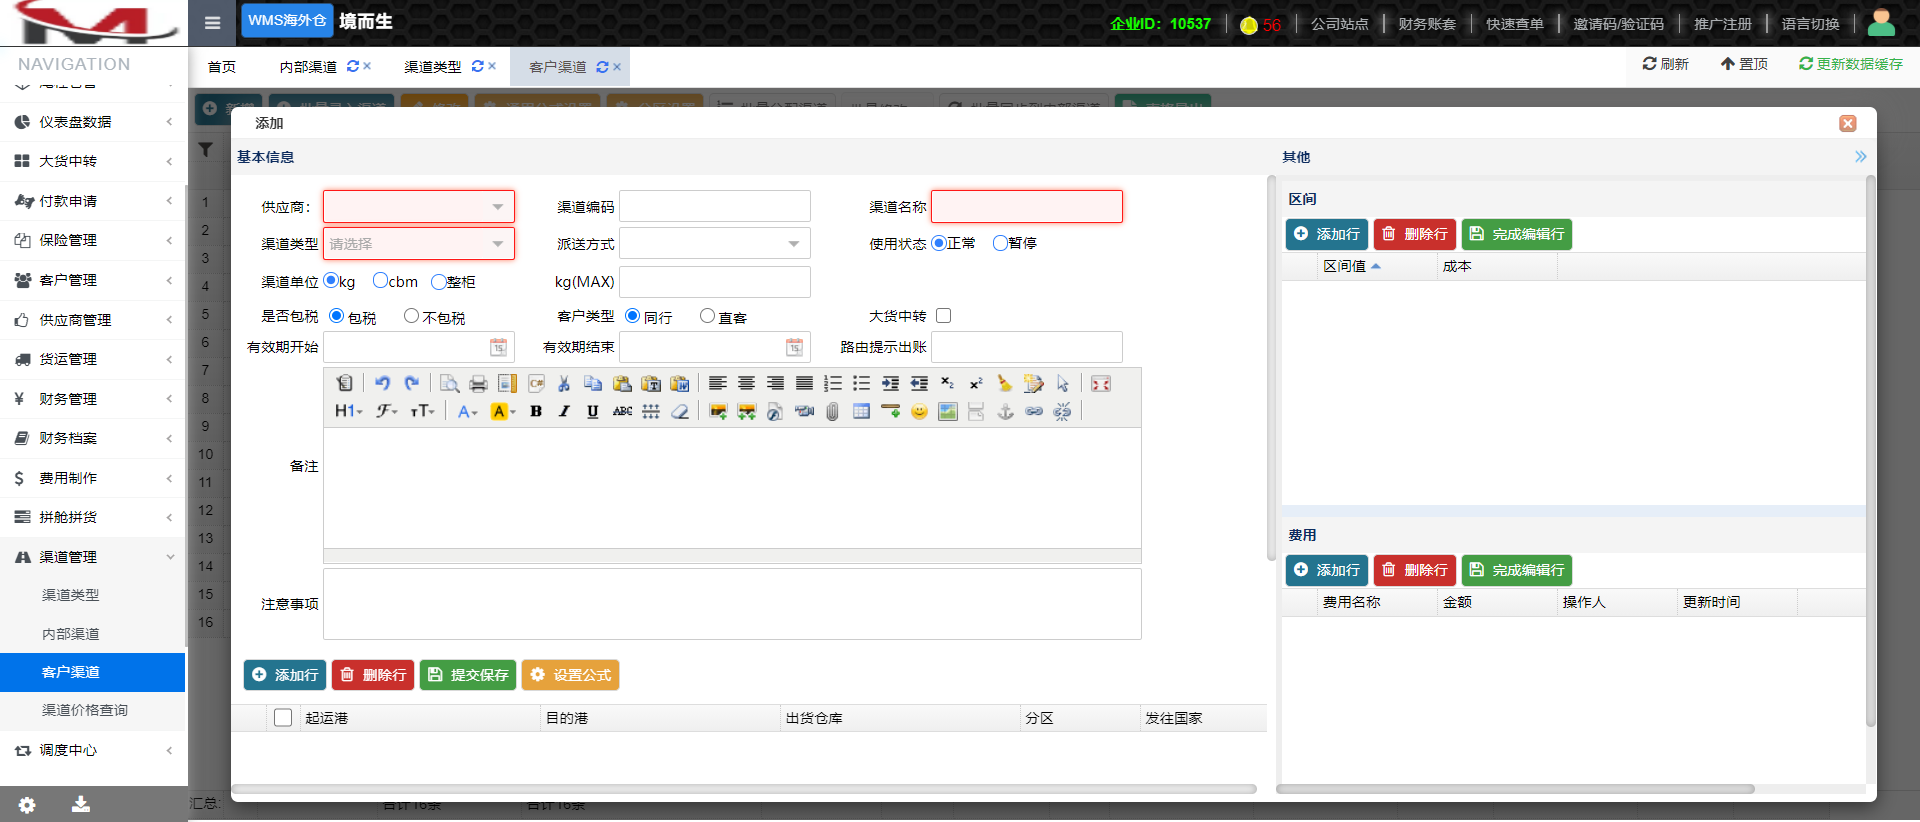This screenshot has width=1920, height=822.
Task: Click the undo icon in editor toolbar
Action: click(382, 383)
